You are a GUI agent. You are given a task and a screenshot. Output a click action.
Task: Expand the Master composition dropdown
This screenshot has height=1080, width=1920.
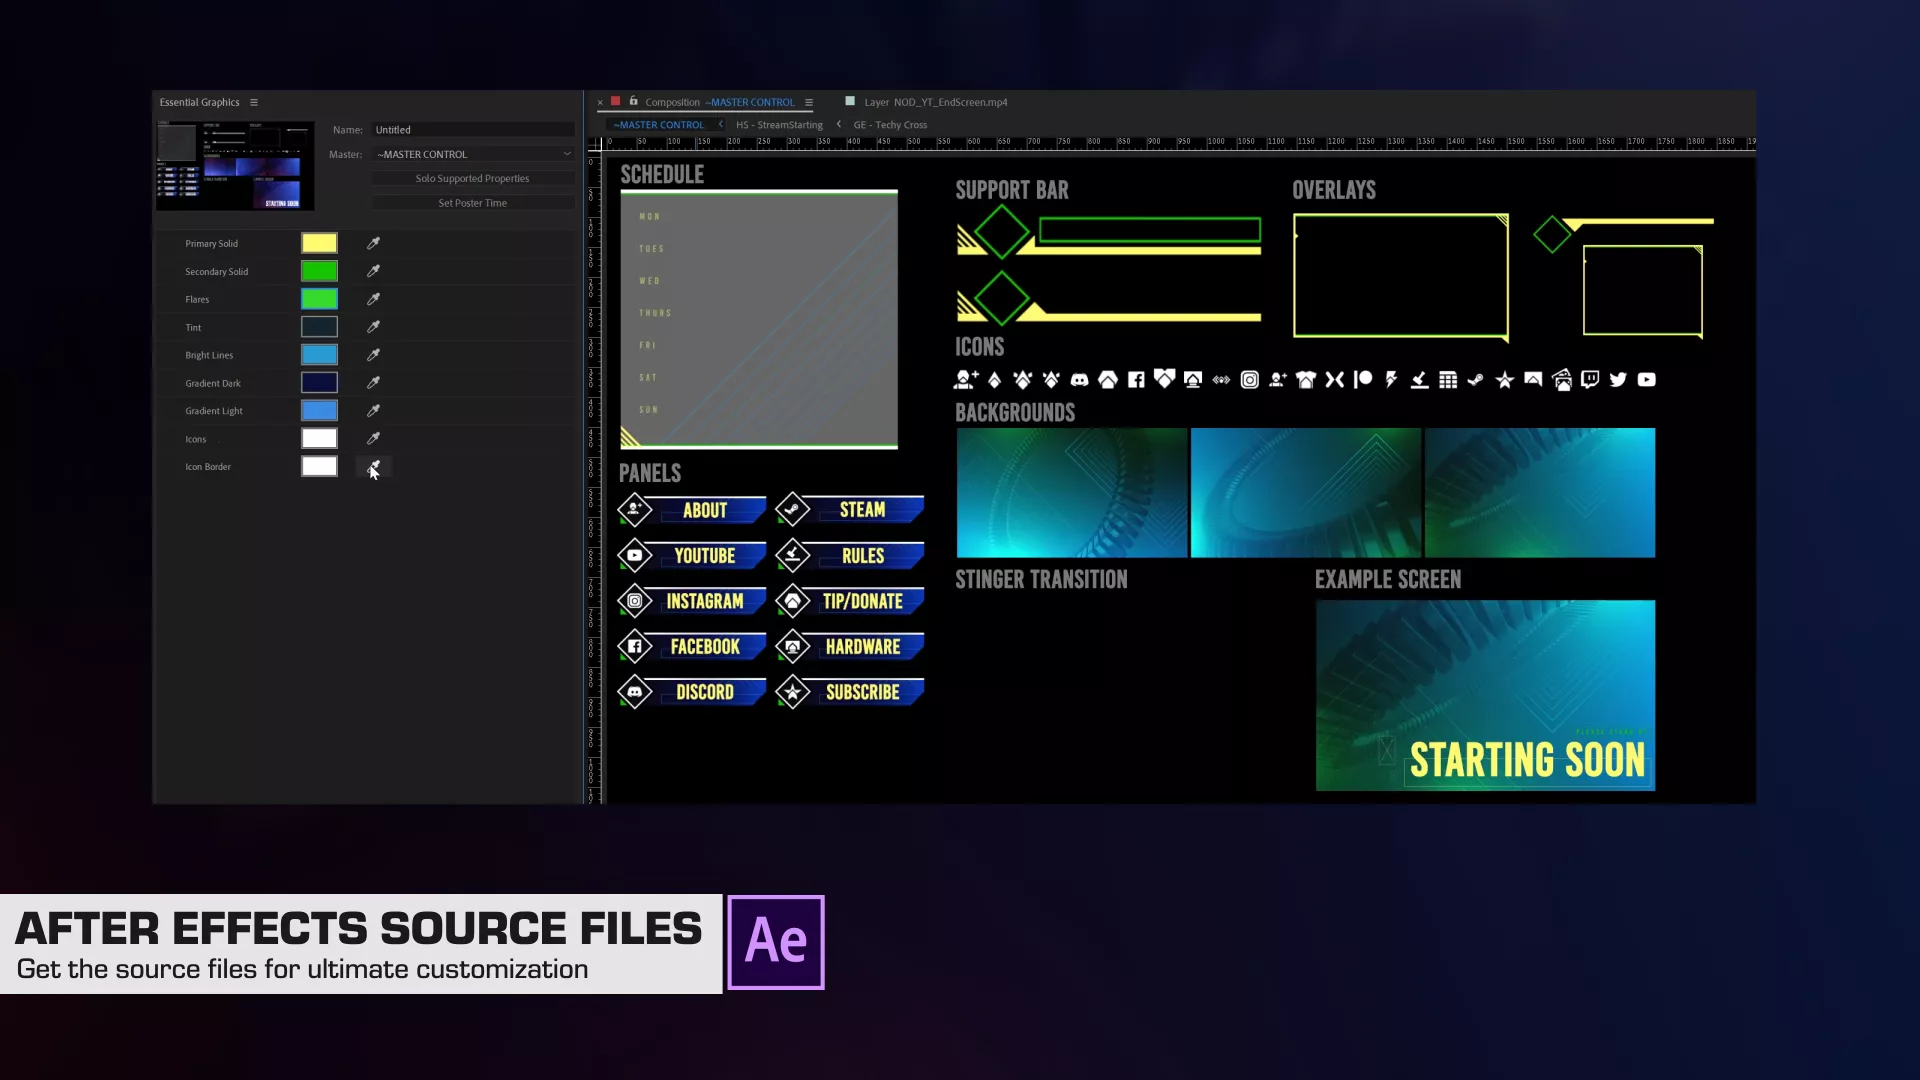(567, 154)
